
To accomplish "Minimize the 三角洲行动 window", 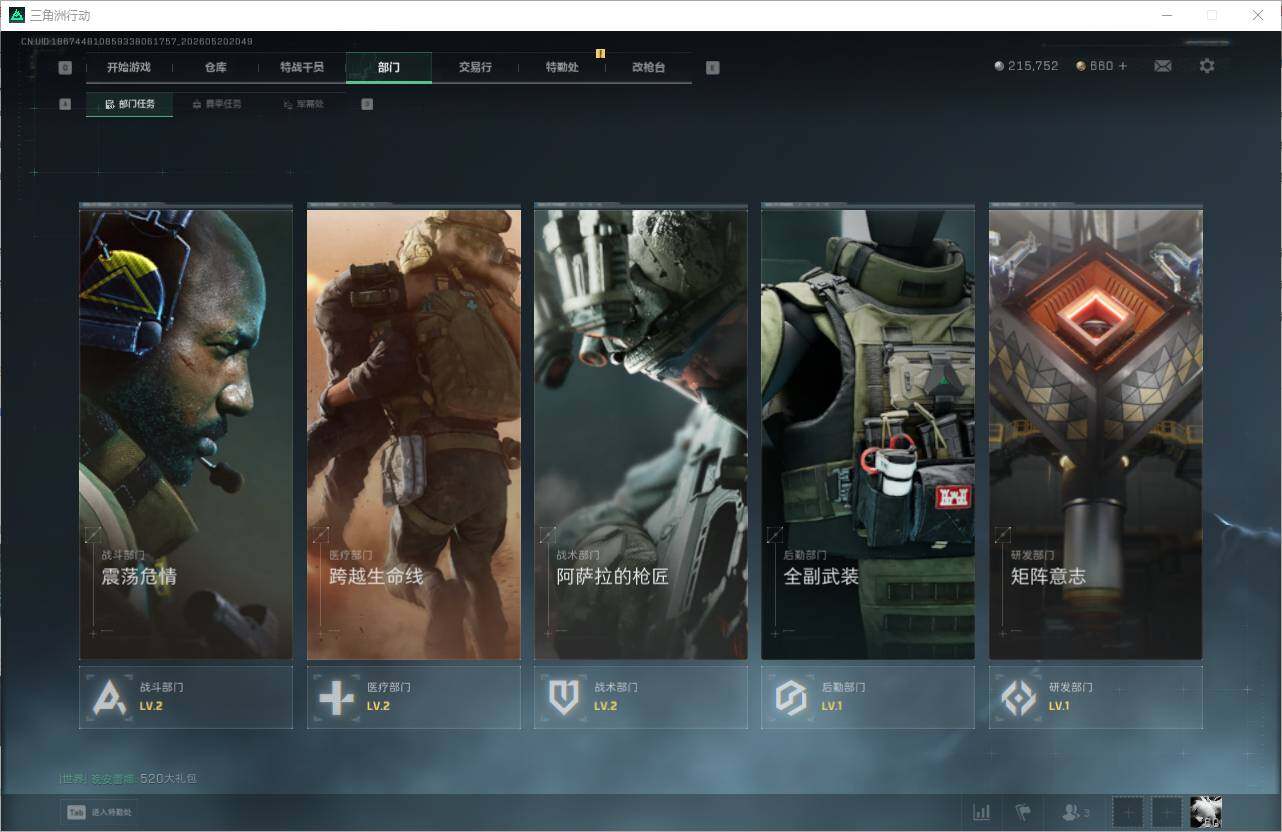I will (x=1166, y=15).
